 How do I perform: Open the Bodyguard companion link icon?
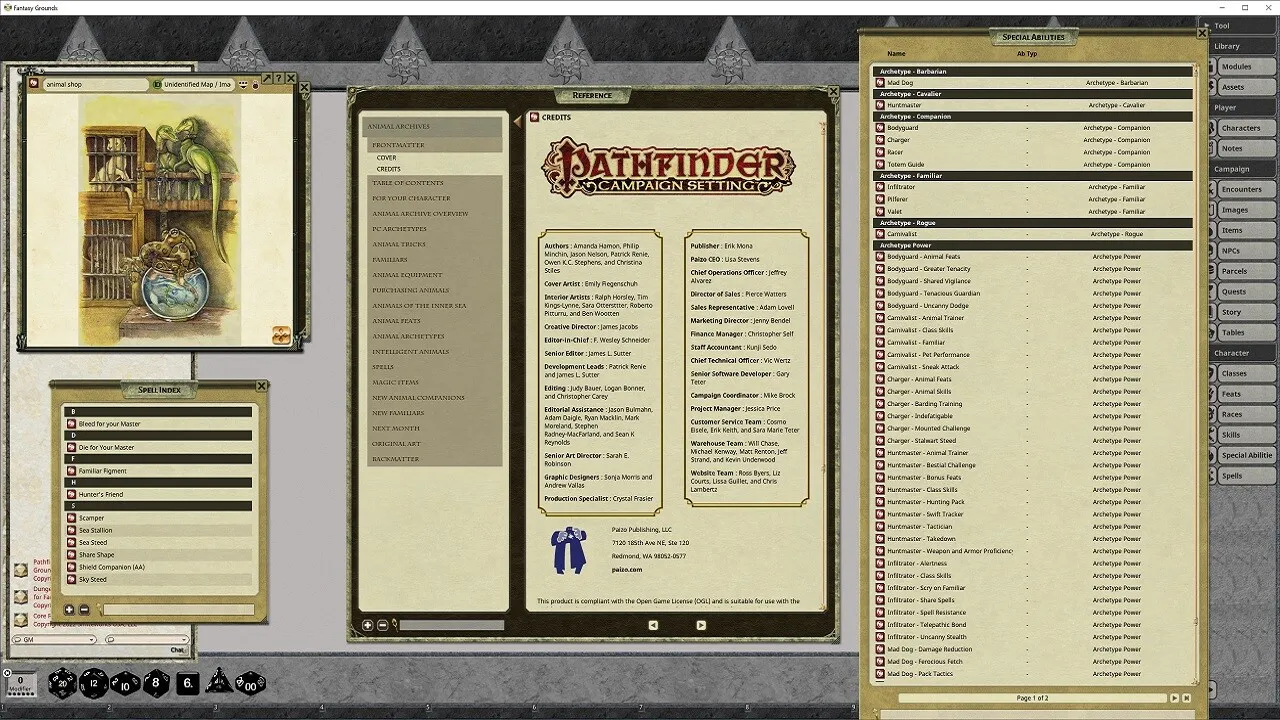point(881,128)
